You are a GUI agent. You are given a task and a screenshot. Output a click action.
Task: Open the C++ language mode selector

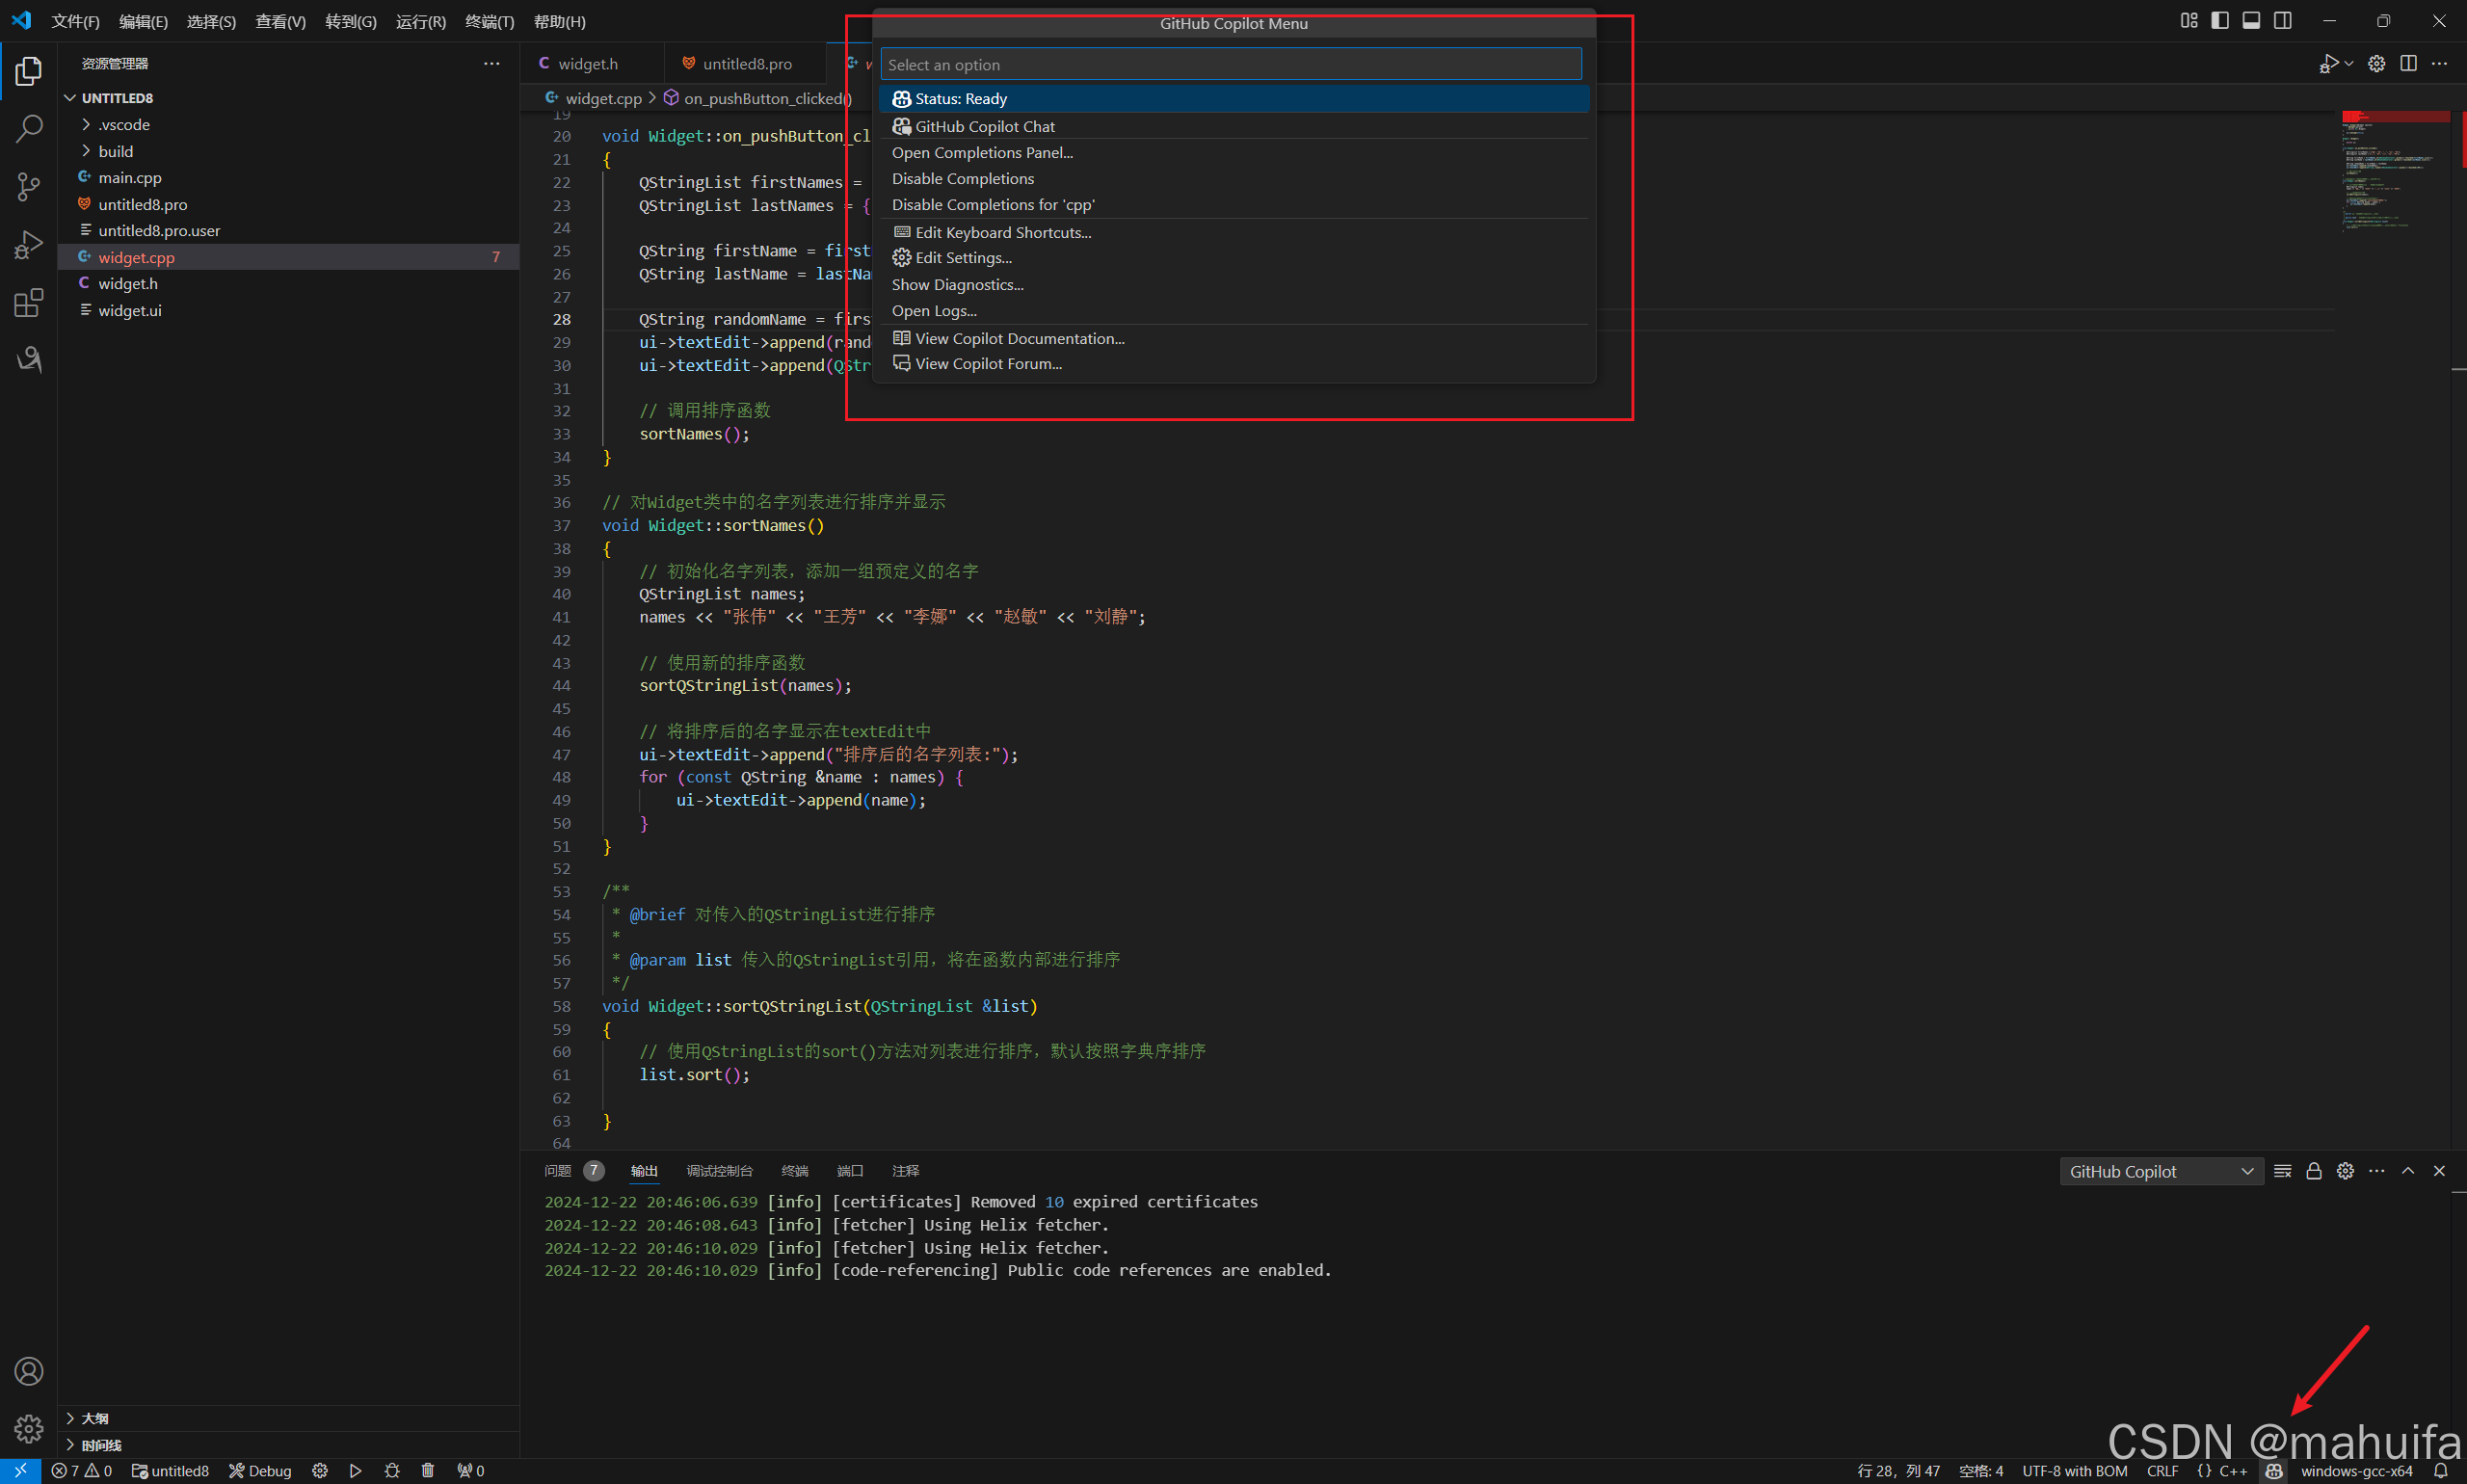click(2223, 1471)
